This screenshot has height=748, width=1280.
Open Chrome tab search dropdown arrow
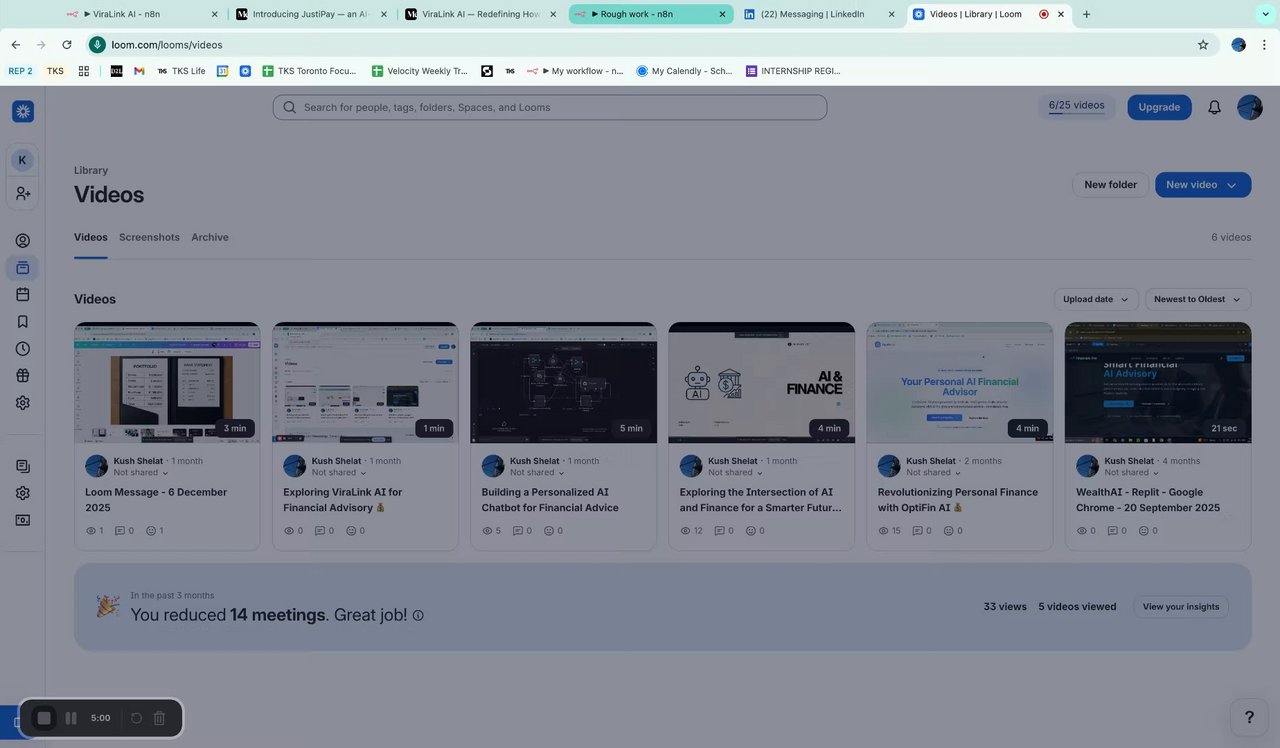click(x=1265, y=14)
